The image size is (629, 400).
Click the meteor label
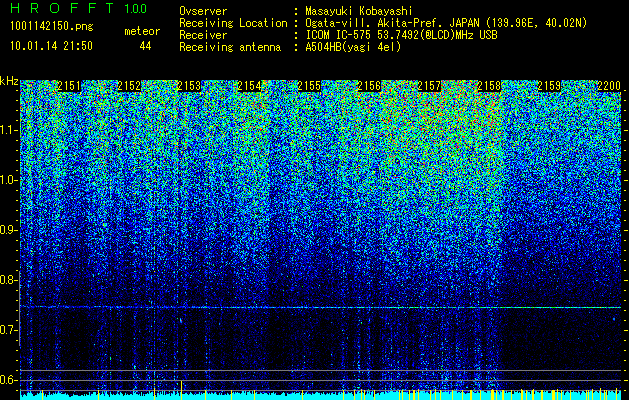(x=142, y=31)
